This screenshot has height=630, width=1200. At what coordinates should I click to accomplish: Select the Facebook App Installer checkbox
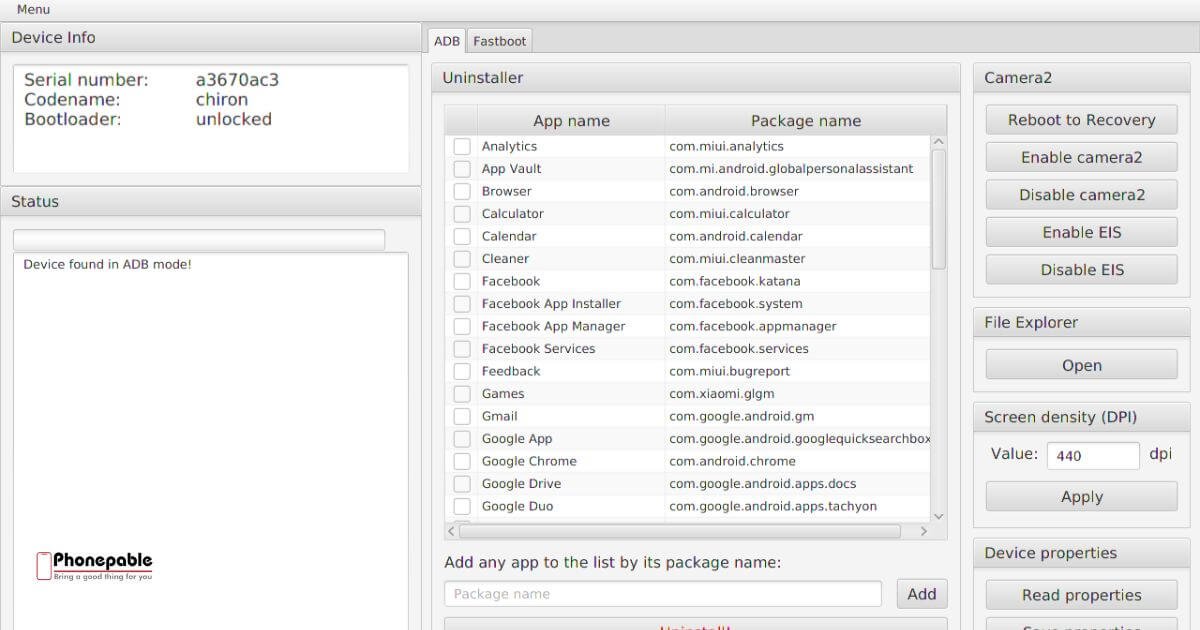pos(462,304)
